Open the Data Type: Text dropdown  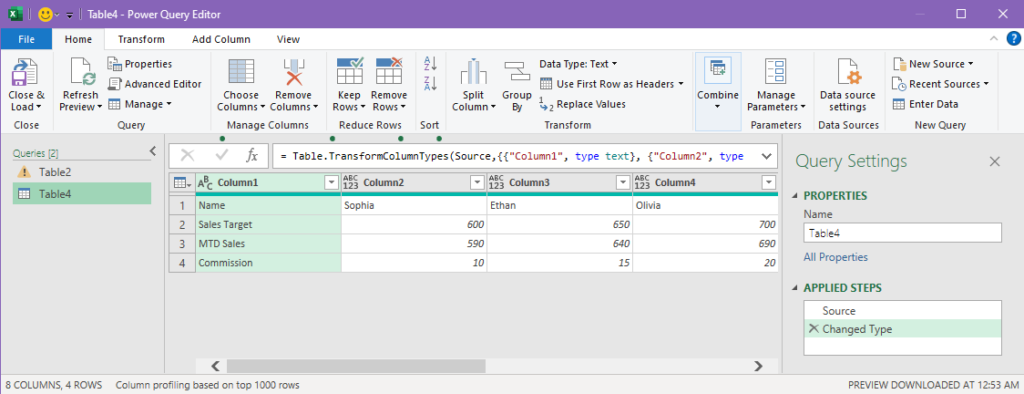pos(579,64)
